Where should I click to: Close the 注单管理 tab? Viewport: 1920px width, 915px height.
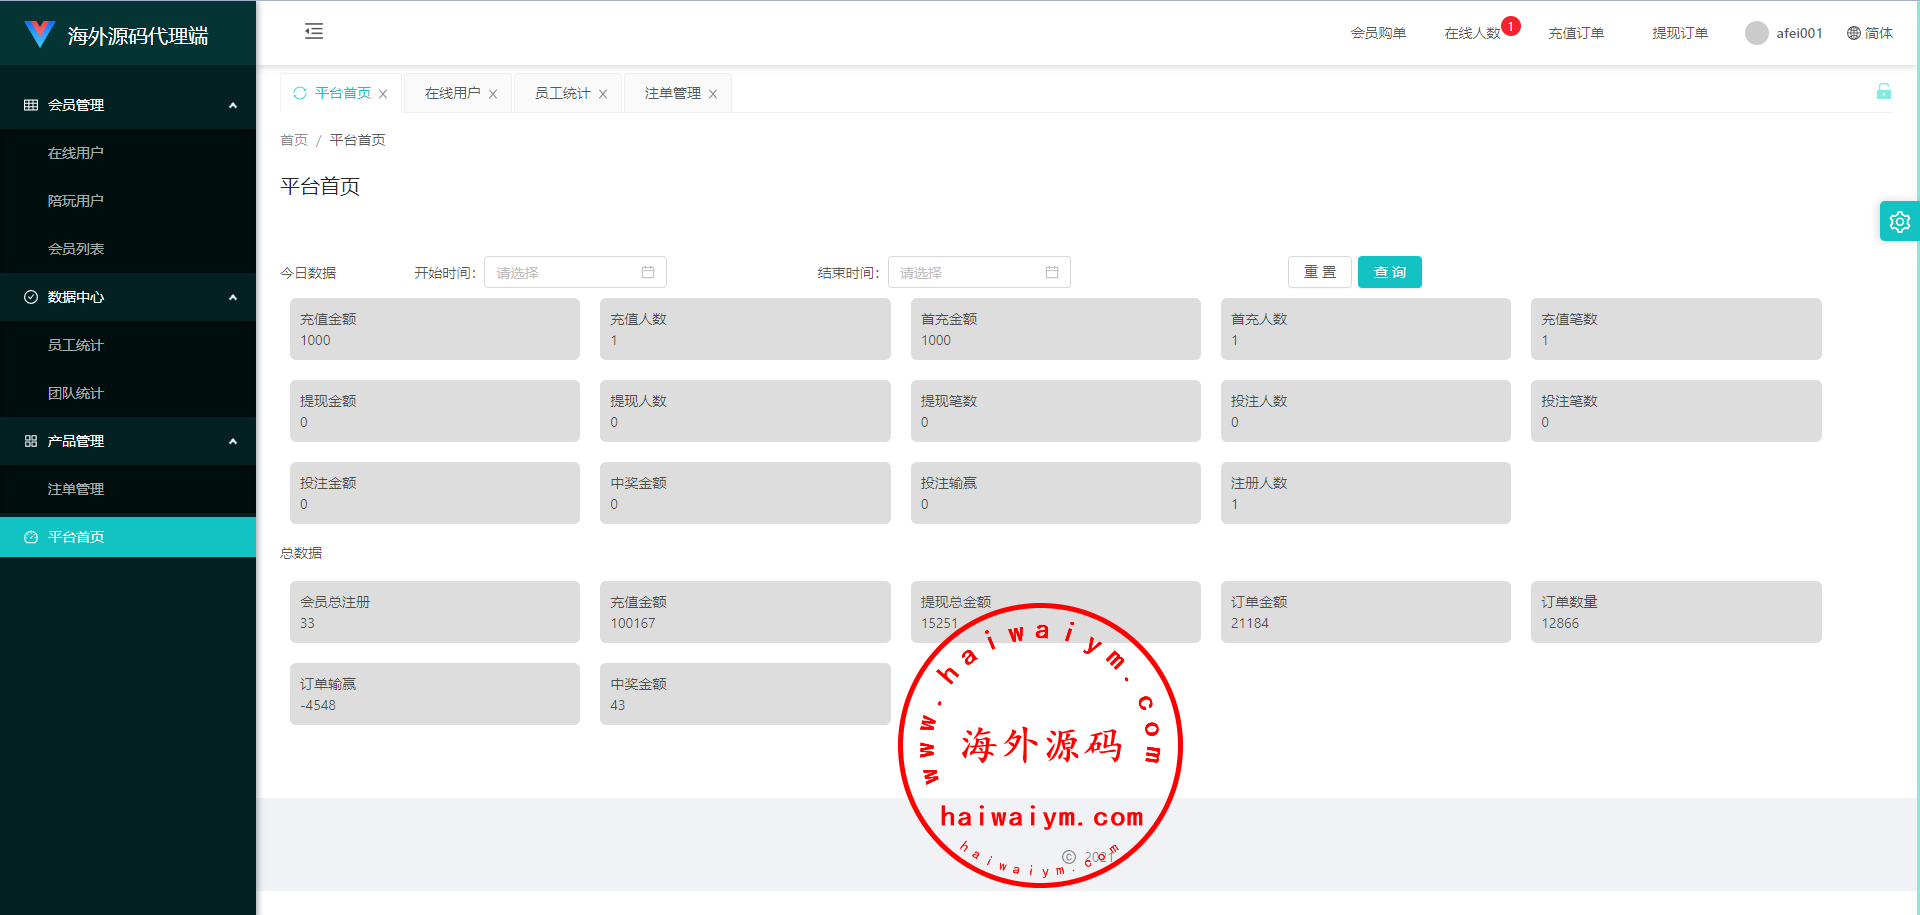pos(713,94)
